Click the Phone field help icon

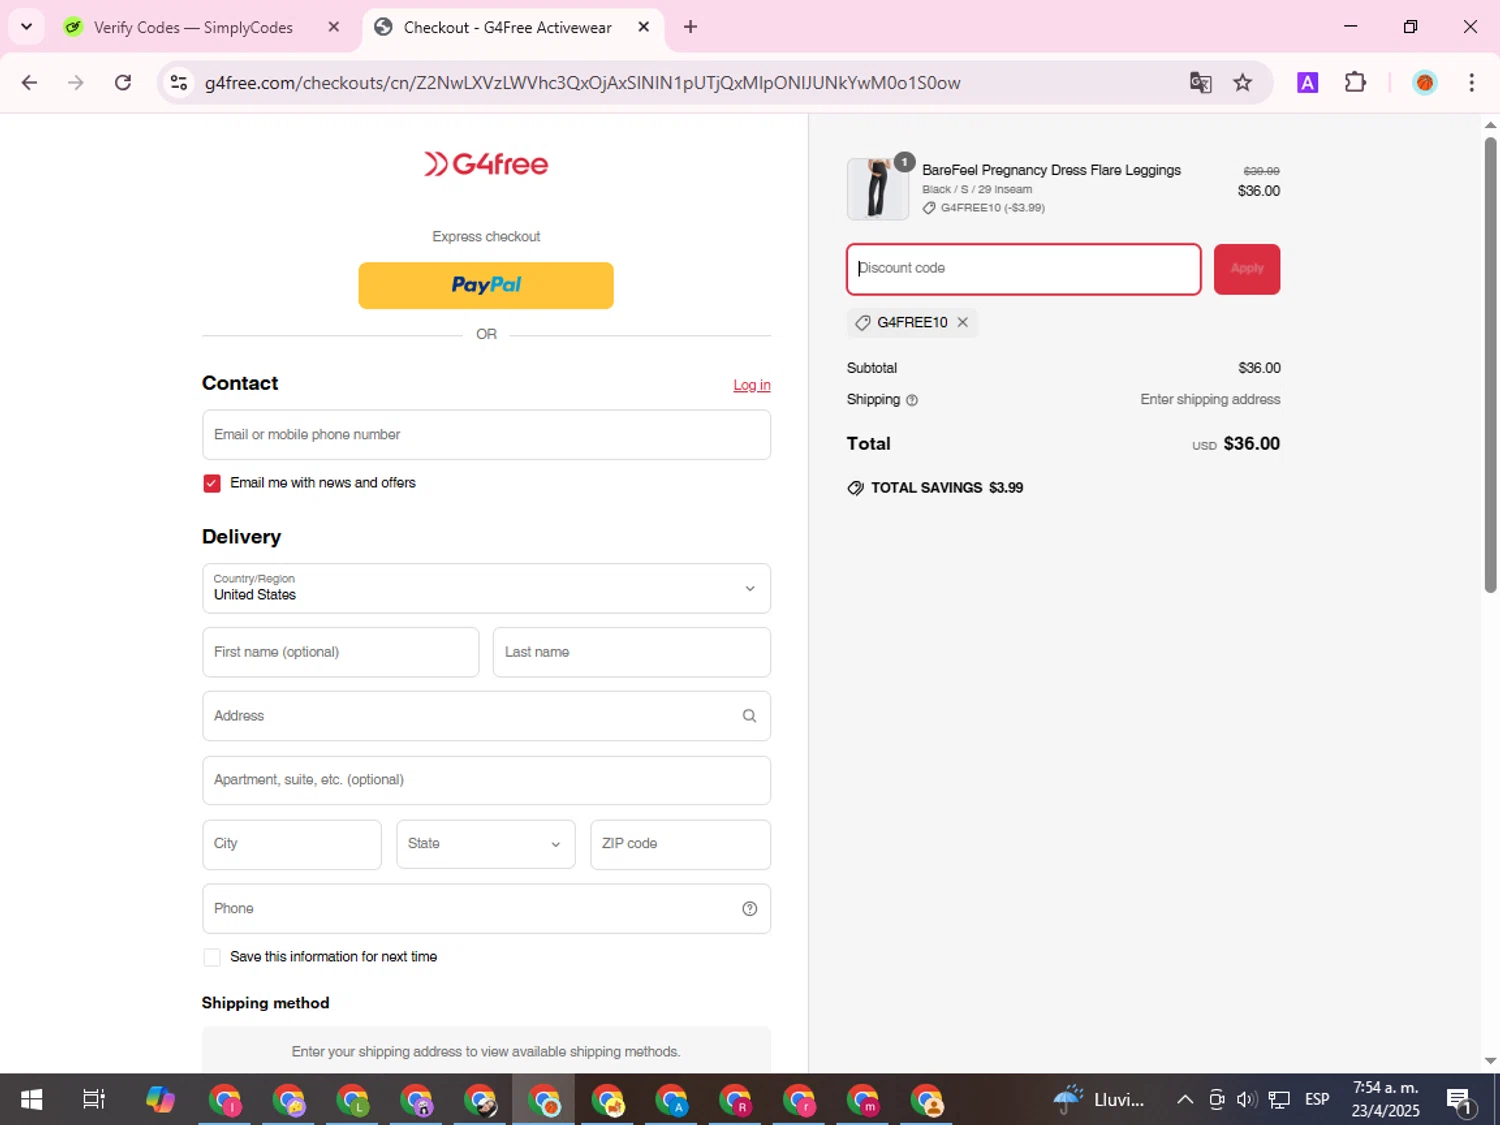click(x=749, y=908)
